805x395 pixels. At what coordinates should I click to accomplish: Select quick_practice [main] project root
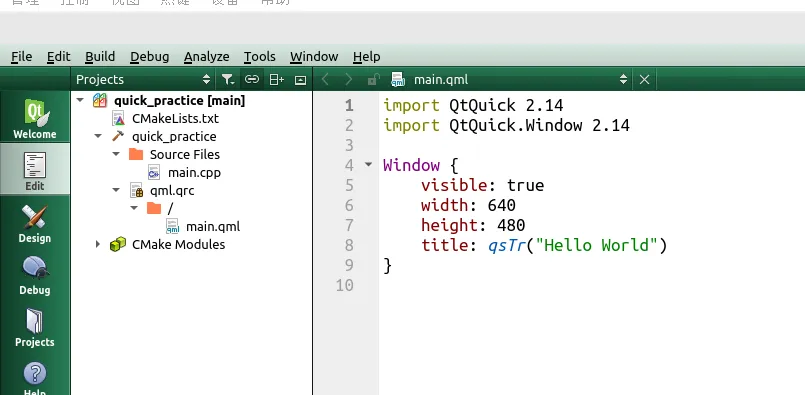coord(179,101)
